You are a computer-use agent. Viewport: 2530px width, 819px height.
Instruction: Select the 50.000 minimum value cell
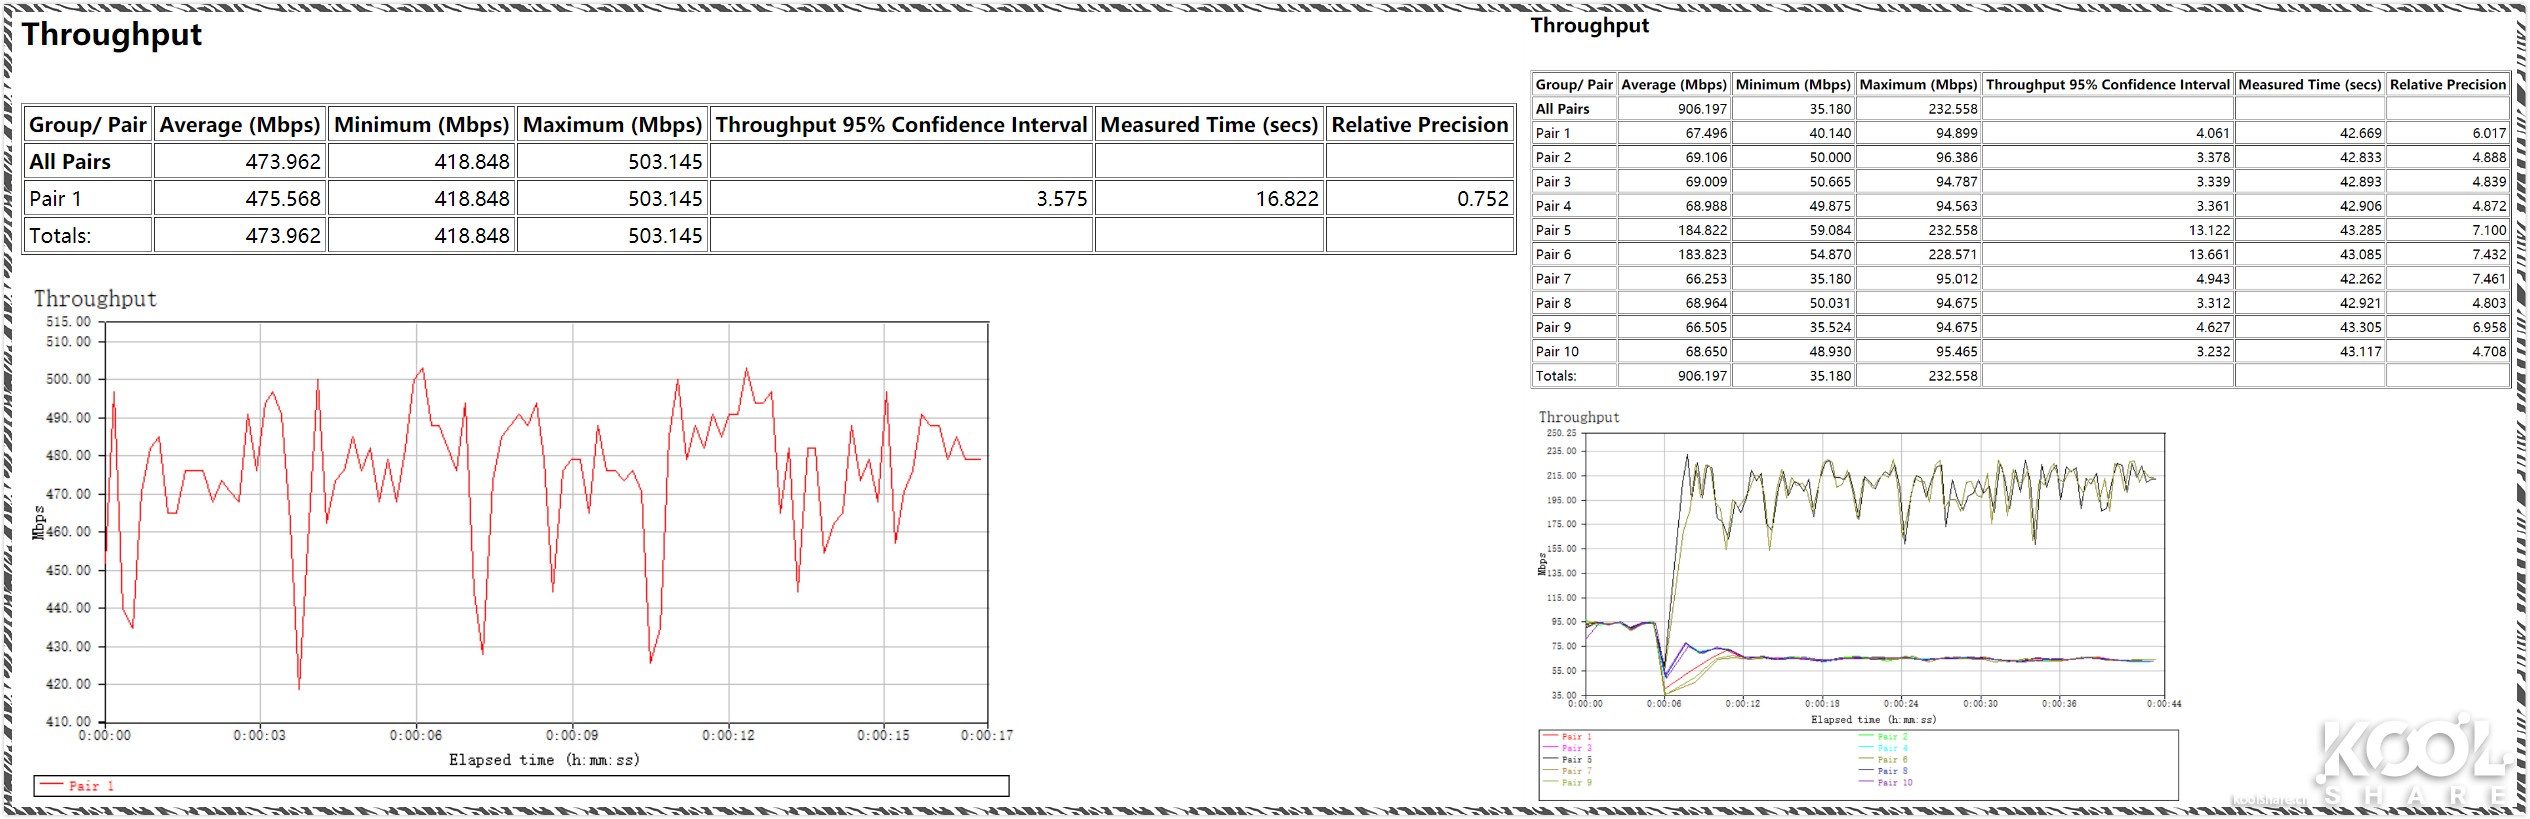[1793, 157]
